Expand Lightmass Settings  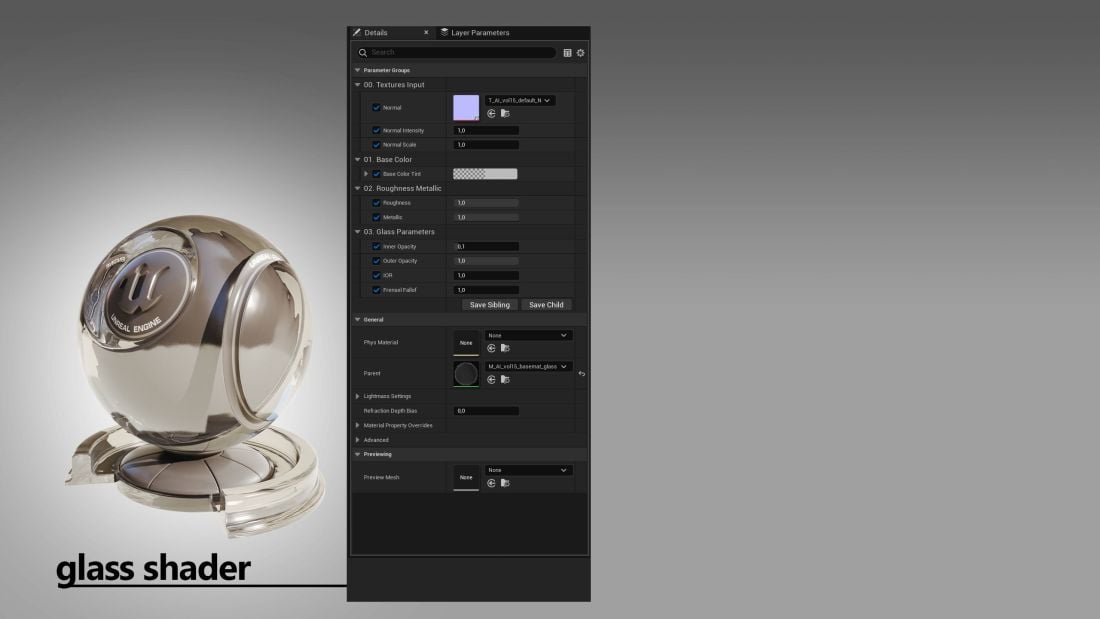click(x=358, y=397)
